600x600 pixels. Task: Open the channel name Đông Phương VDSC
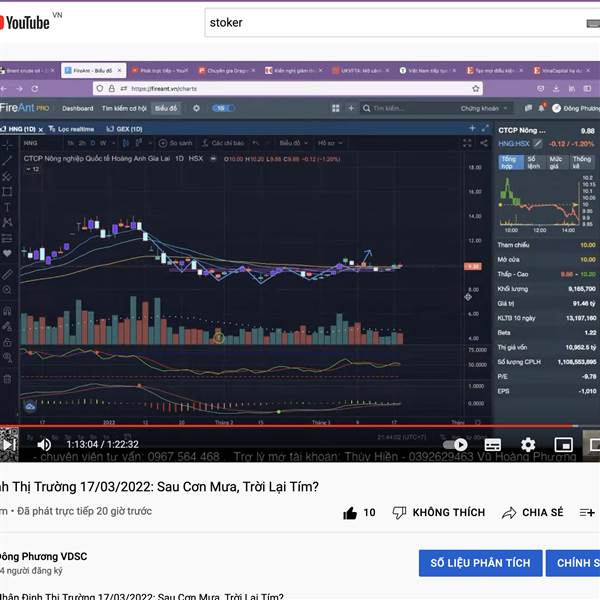click(x=44, y=556)
